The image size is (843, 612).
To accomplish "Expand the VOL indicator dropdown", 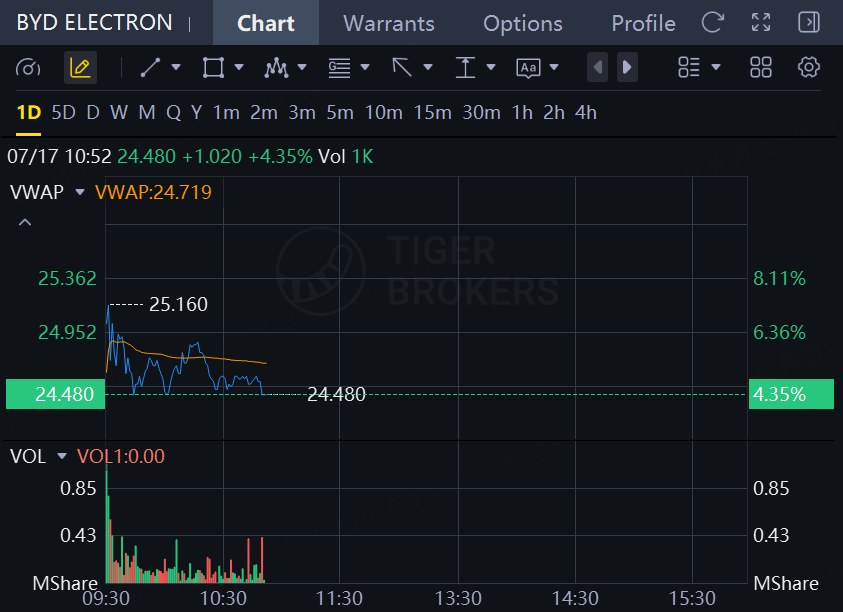I will 62,457.
